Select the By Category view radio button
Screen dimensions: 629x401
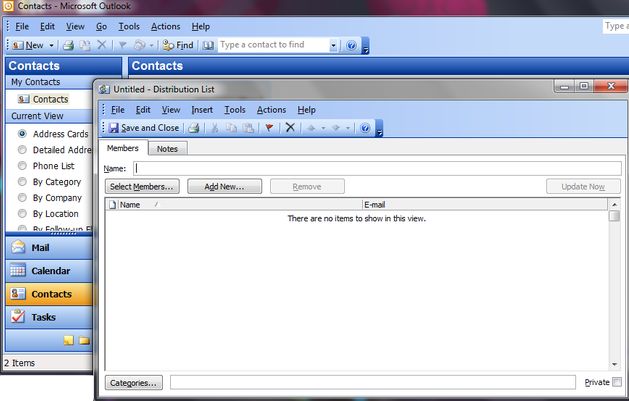click(x=22, y=182)
